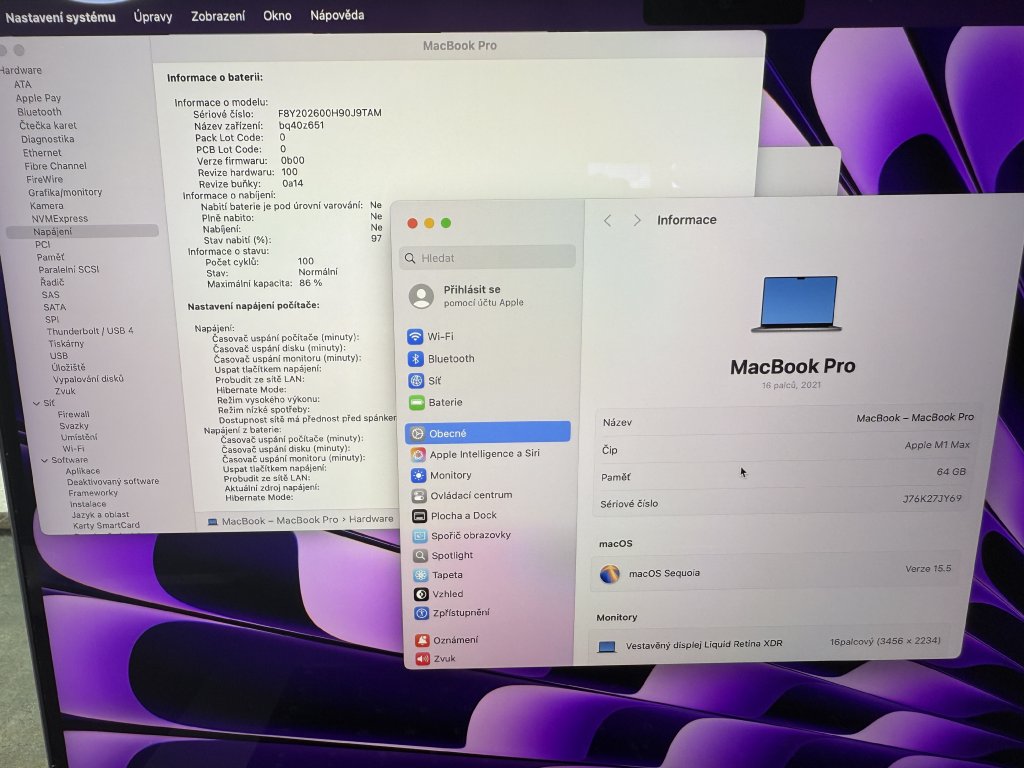1024x768 pixels.
Task: Click the Obecné gear icon
Action: point(417,433)
